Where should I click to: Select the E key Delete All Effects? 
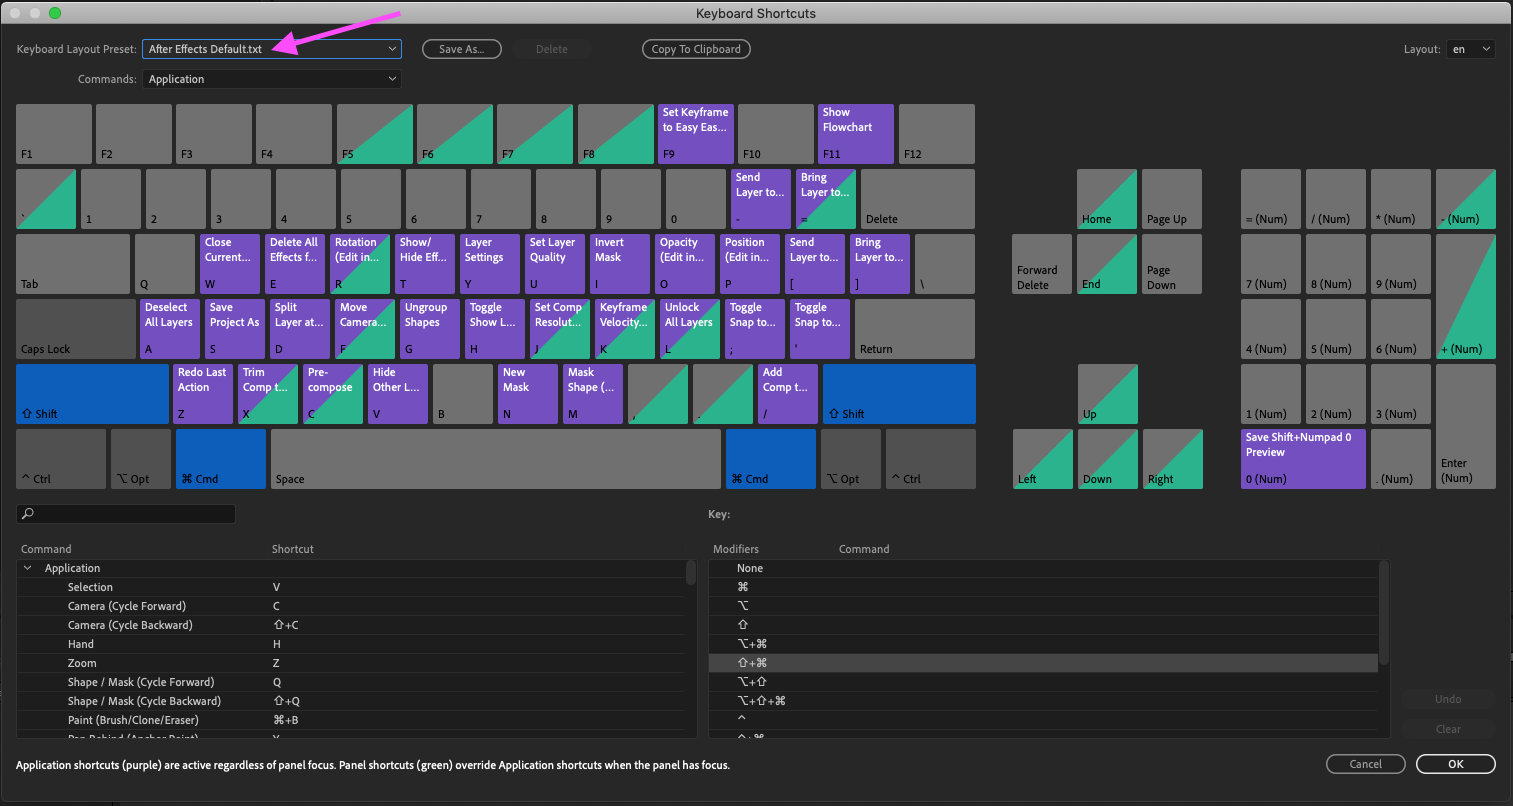tap(295, 264)
